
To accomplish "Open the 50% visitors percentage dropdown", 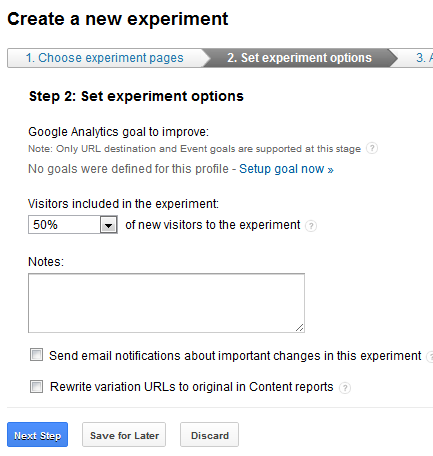I will pos(73,224).
